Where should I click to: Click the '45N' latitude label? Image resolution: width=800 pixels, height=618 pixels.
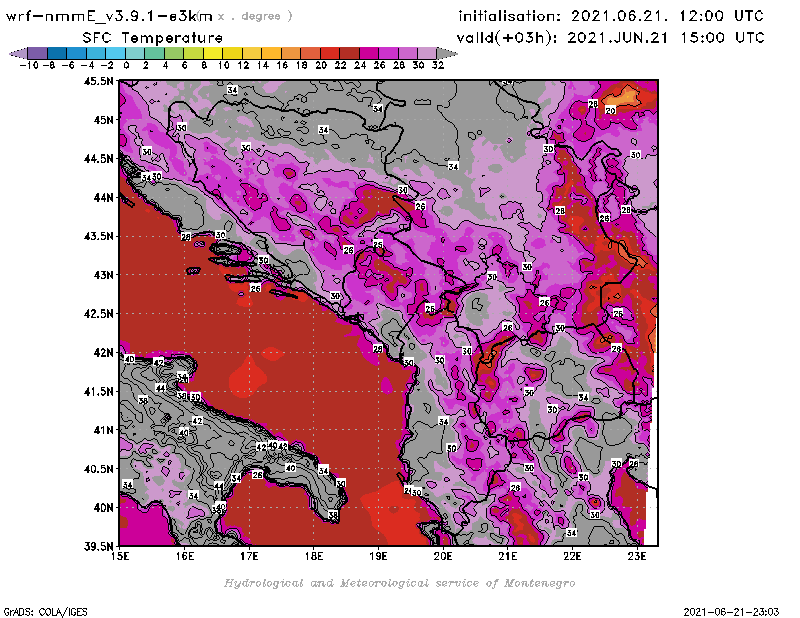coord(103,119)
